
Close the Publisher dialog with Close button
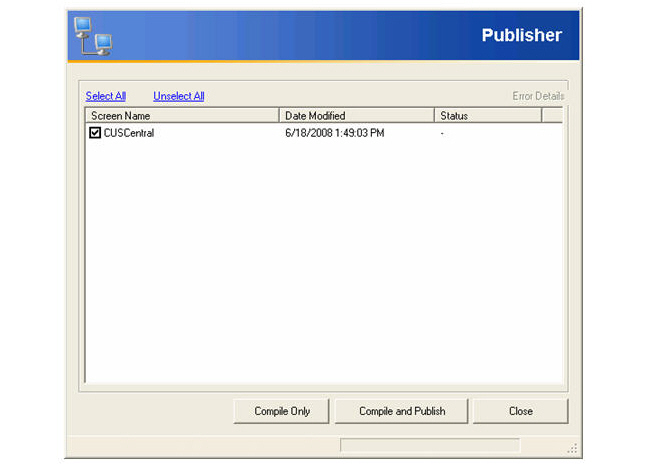tap(521, 411)
